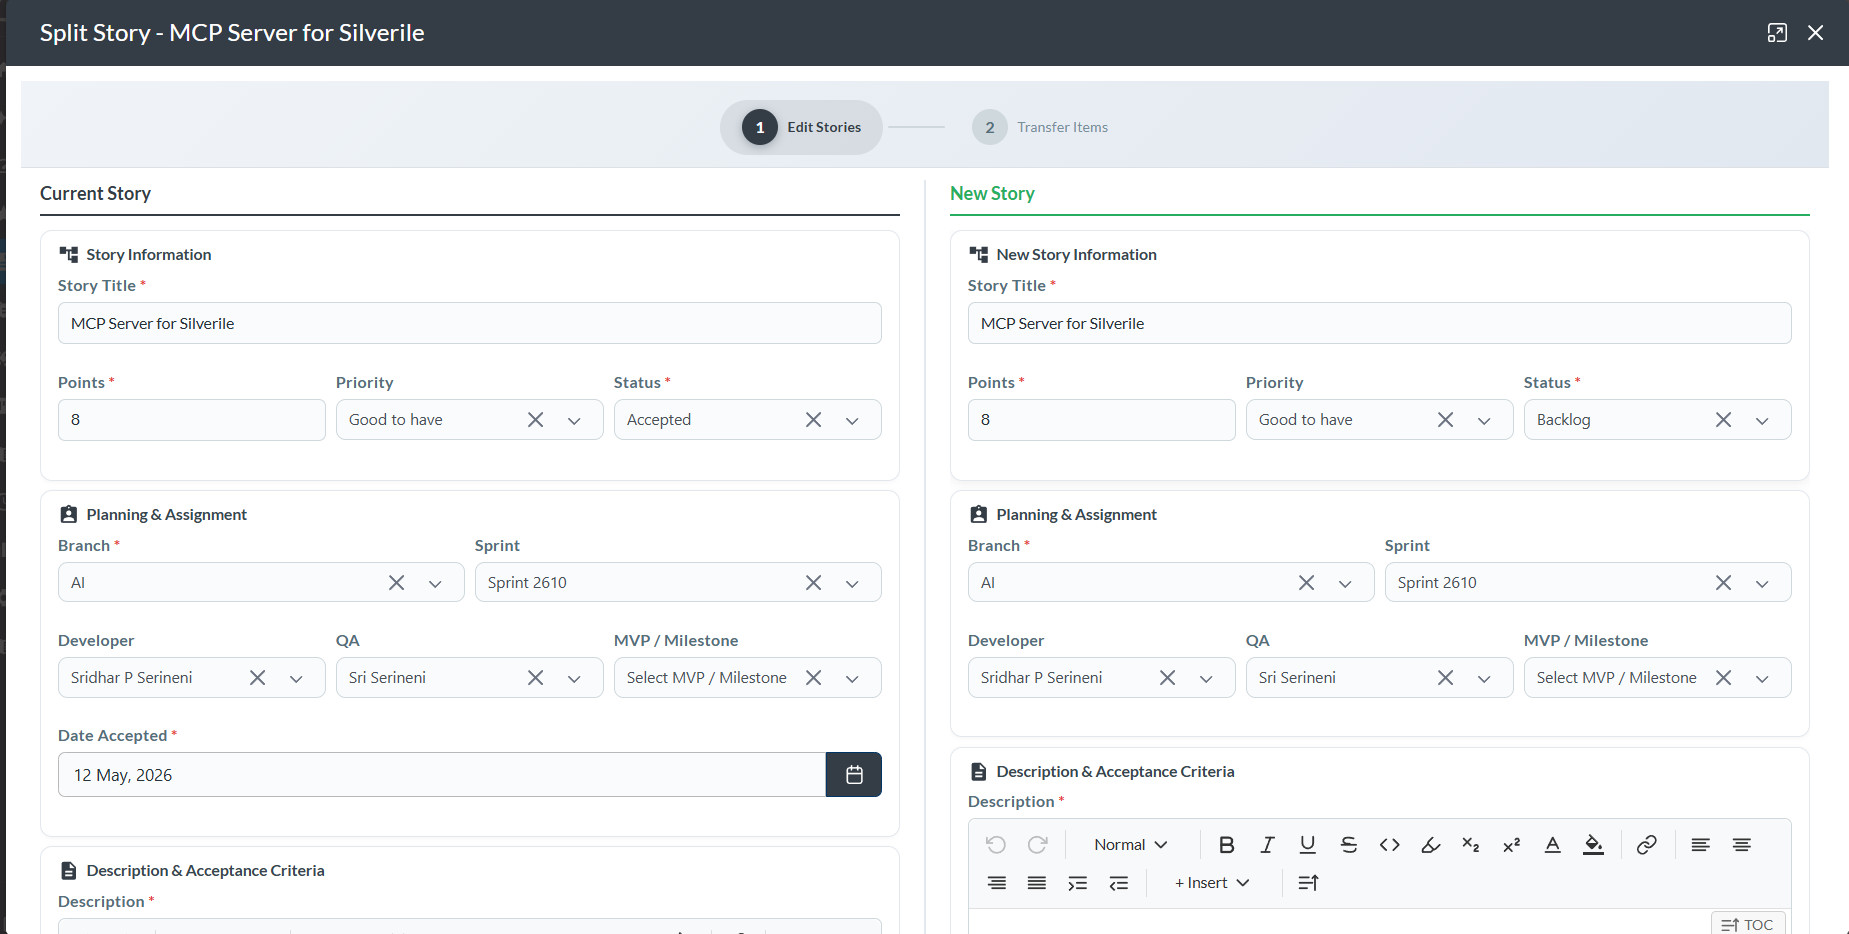Click the Current Story heading
The height and width of the screenshot is (934, 1849).
coord(95,194)
